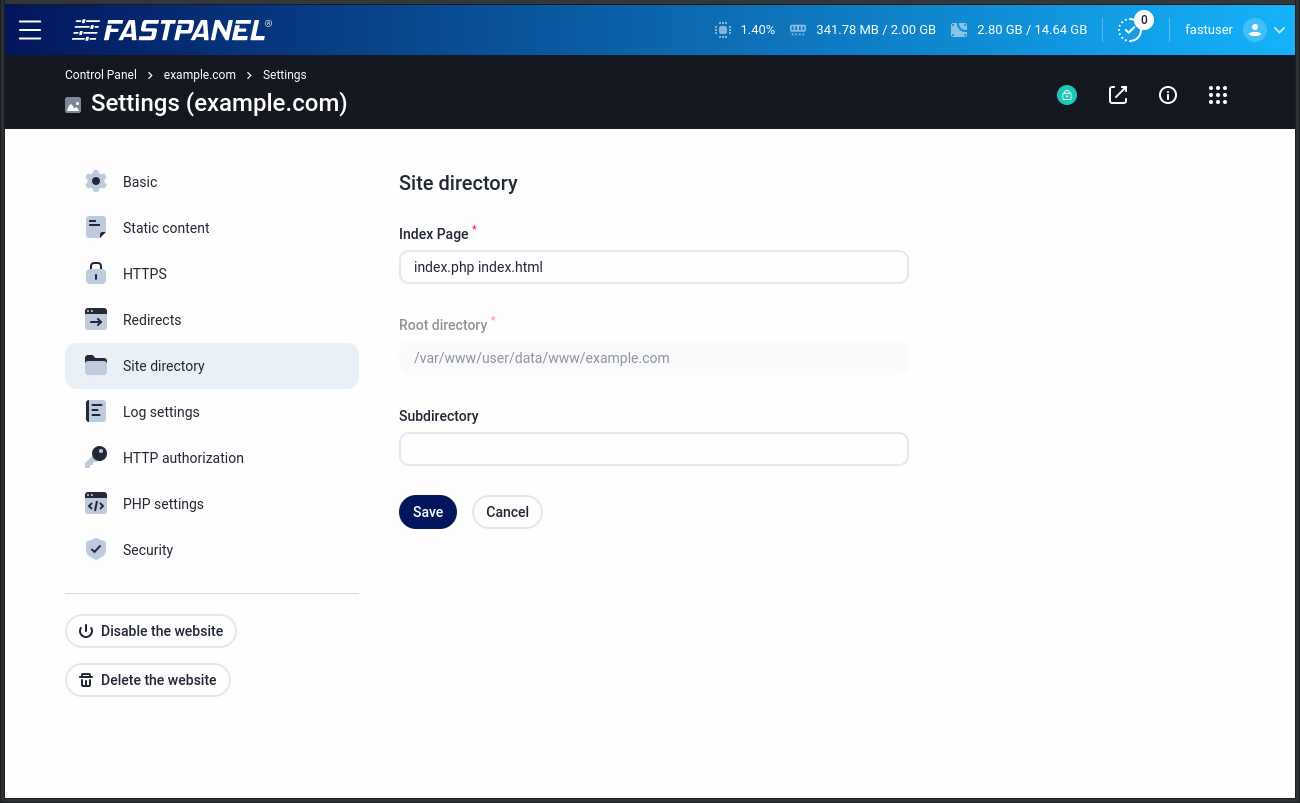Focus the Index Page input field
Image resolution: width=1300 pixels, height=803 pixels.
pyautogui.click(x=654, y=267)
